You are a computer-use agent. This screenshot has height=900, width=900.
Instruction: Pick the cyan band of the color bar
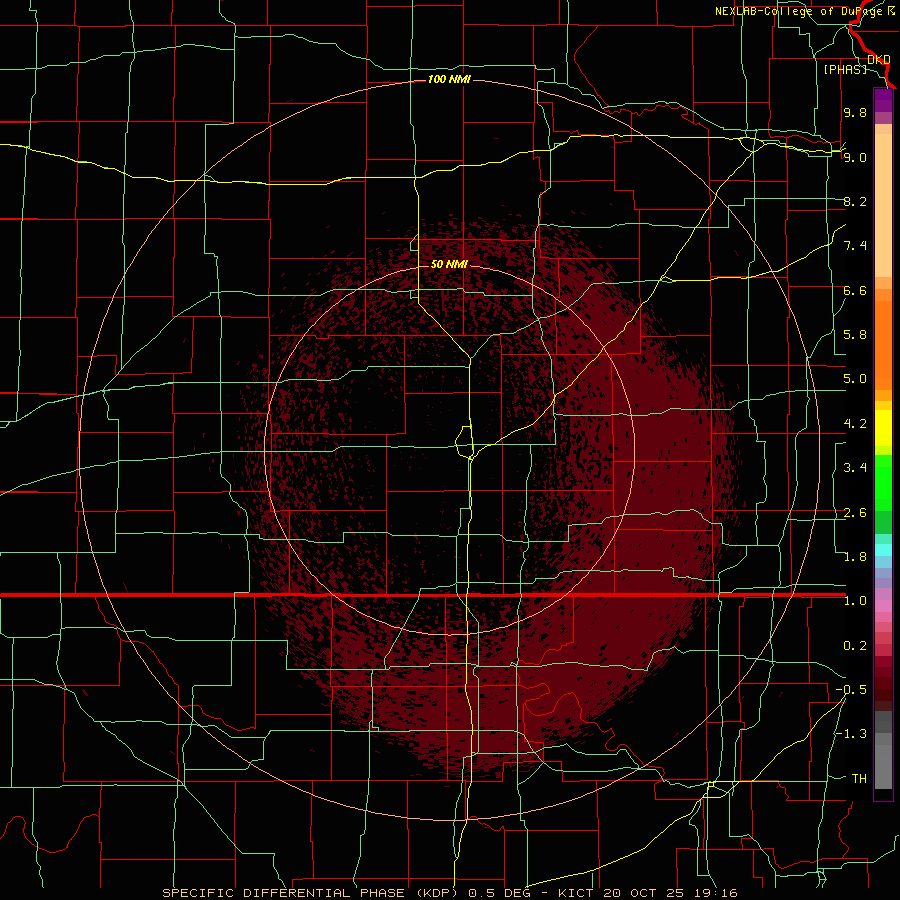click(x=883, y=549)
